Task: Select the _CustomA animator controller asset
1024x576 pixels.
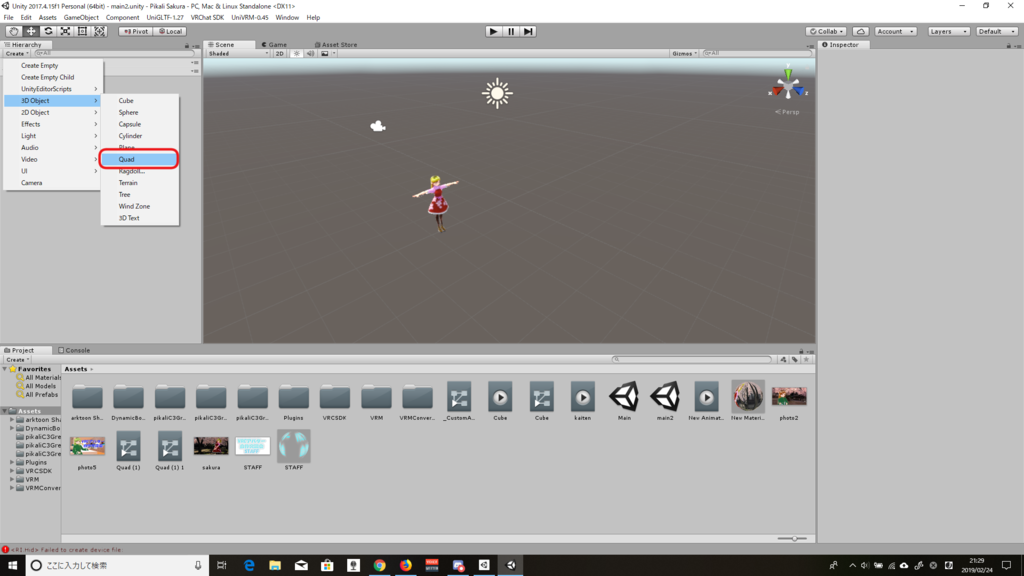Action: click(459, 401)
